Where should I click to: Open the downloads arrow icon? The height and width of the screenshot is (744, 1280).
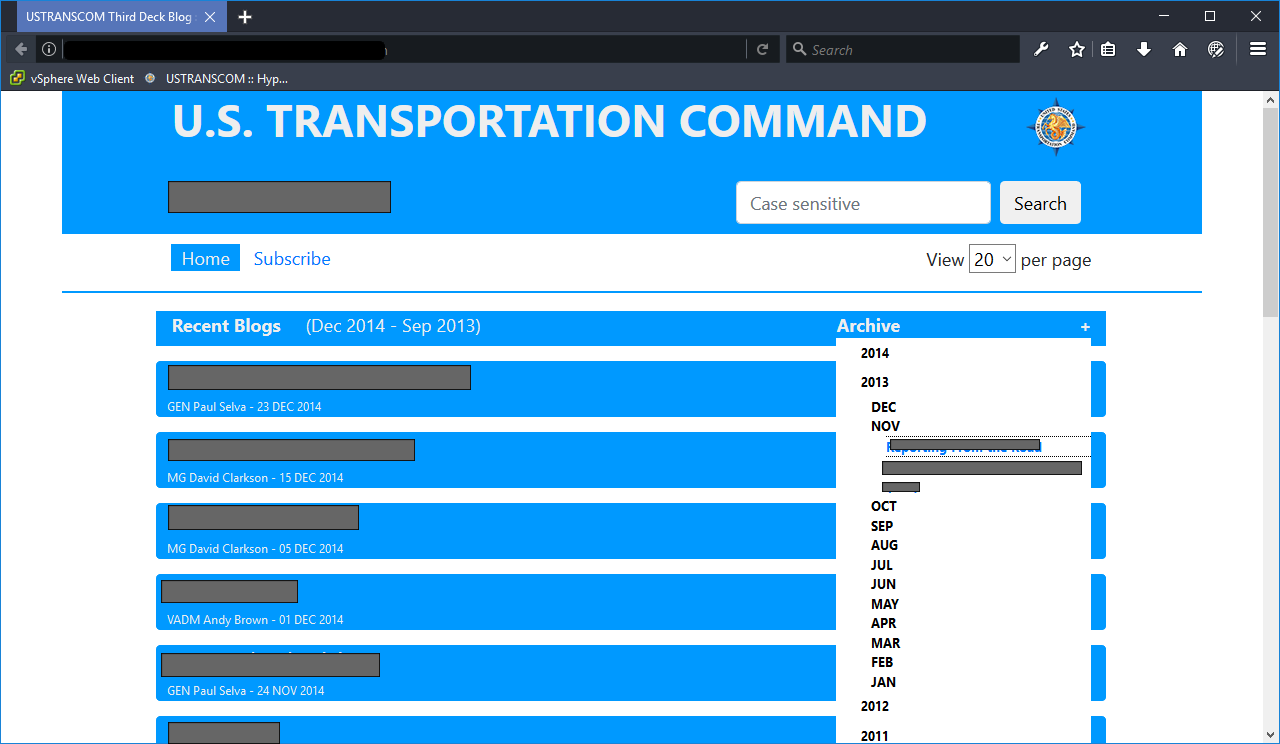point(1144,49)
